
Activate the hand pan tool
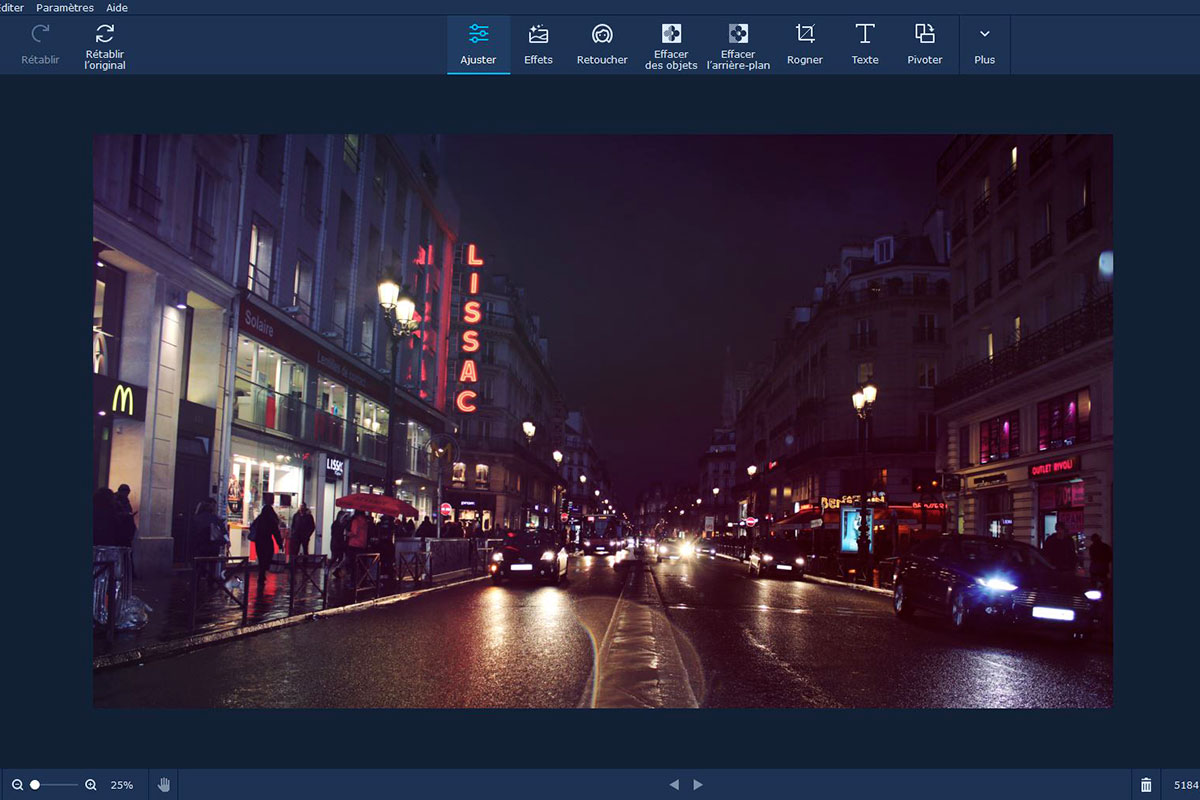click(x=164, y=785)
